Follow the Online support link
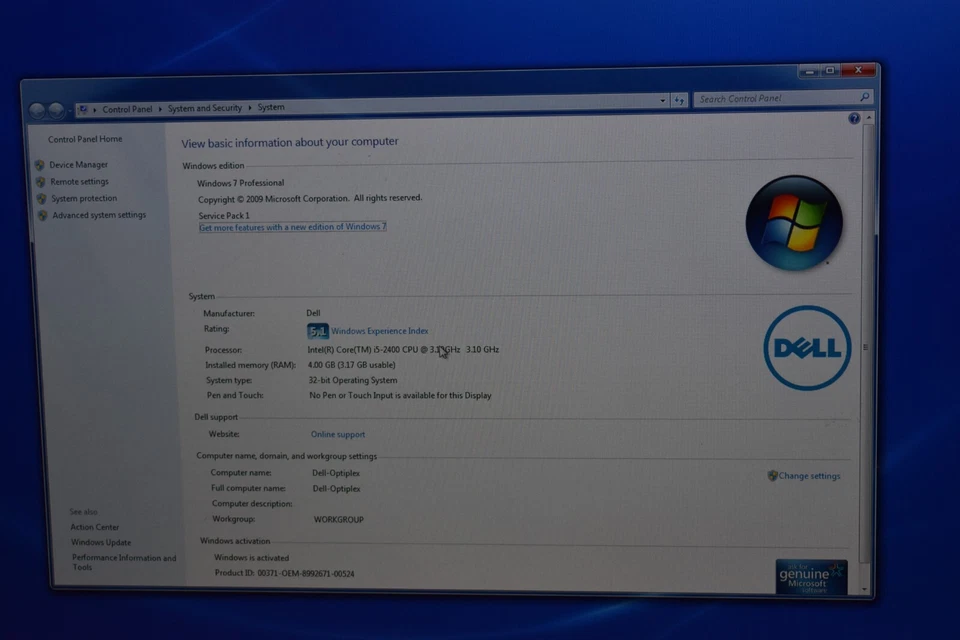The height and width of the screenshot is (640, 960). tap(337, 434)
